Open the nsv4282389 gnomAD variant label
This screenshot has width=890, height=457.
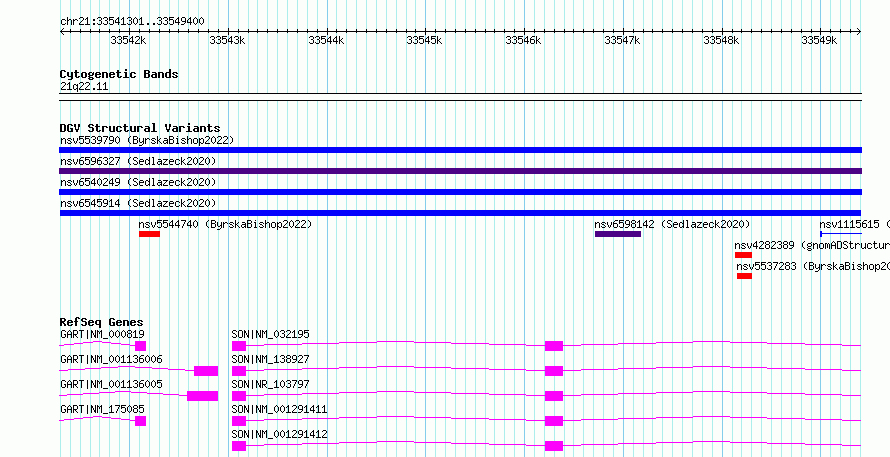click(812, 245)
